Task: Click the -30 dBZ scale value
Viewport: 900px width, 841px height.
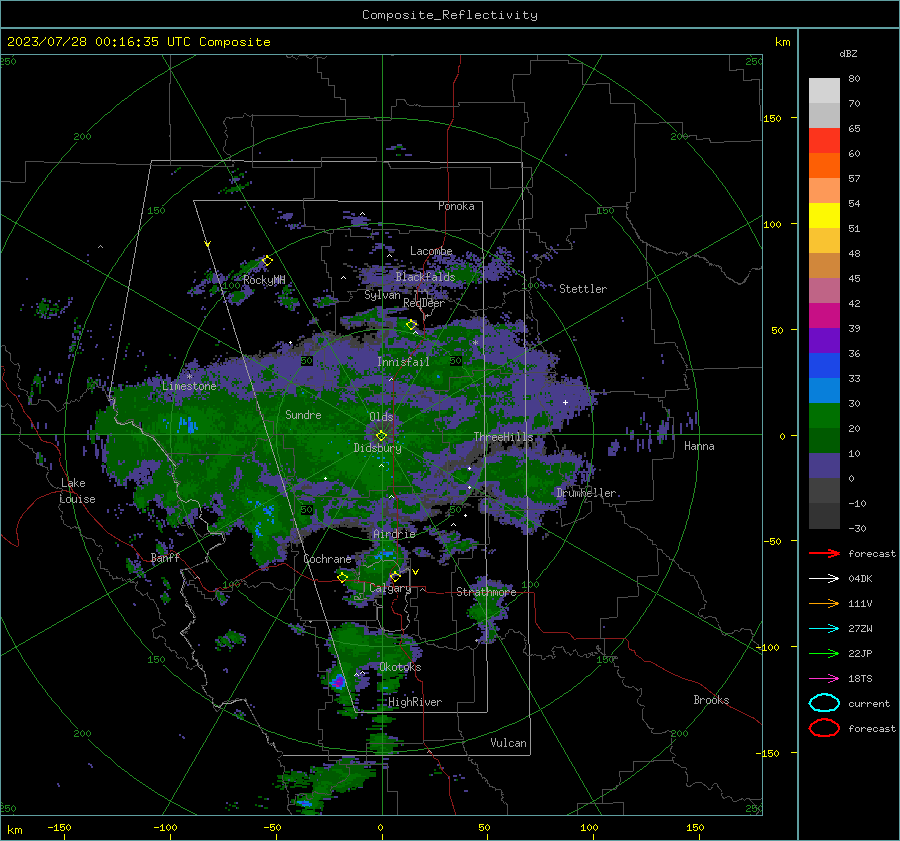Action: [x=858, y=528]
